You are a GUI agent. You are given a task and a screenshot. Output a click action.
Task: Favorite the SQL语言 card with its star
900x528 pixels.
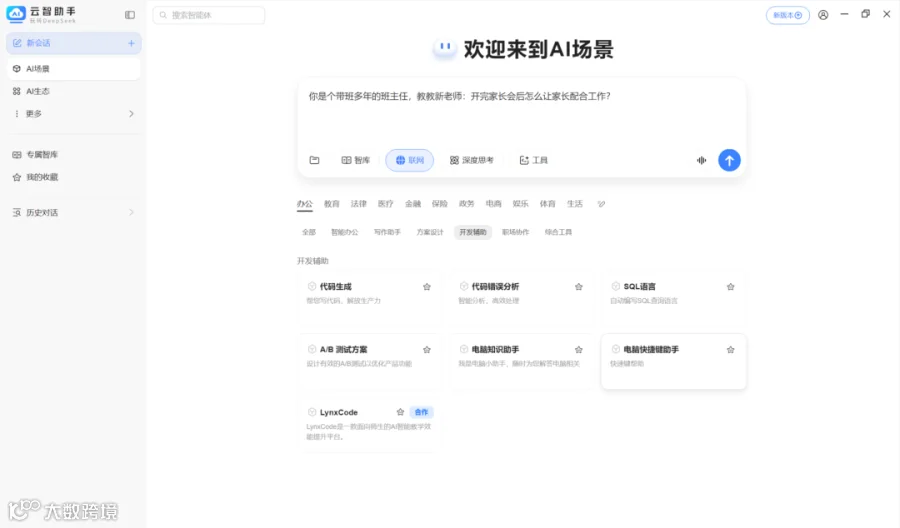tap(730, 286)
